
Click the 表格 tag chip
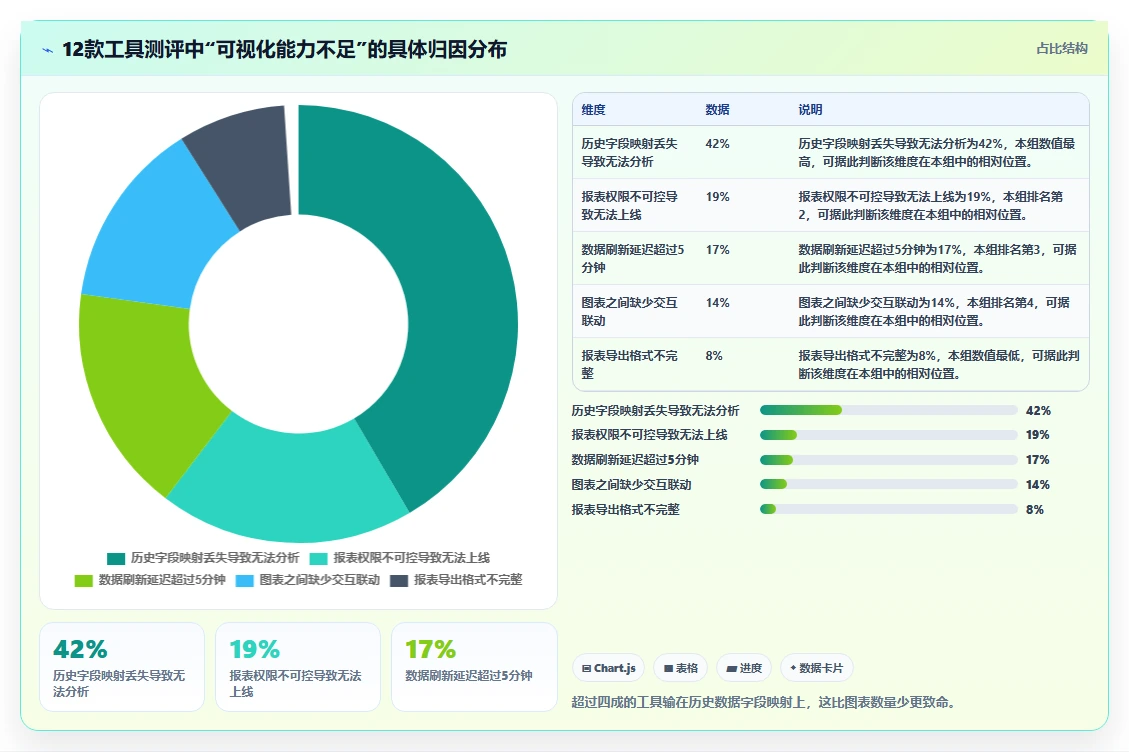(680, 668)
